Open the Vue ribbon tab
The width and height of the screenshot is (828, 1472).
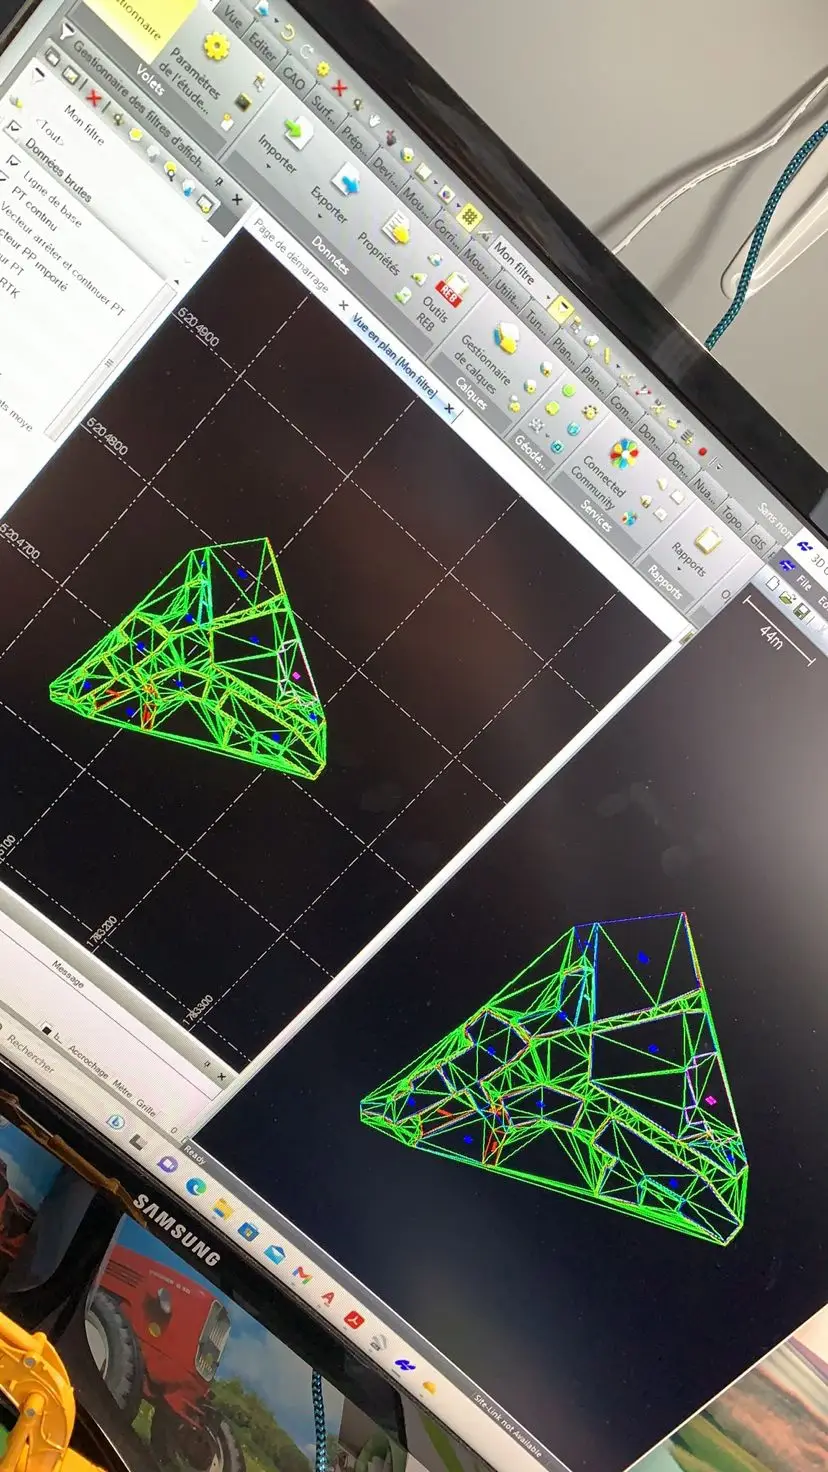coord(232,17)
